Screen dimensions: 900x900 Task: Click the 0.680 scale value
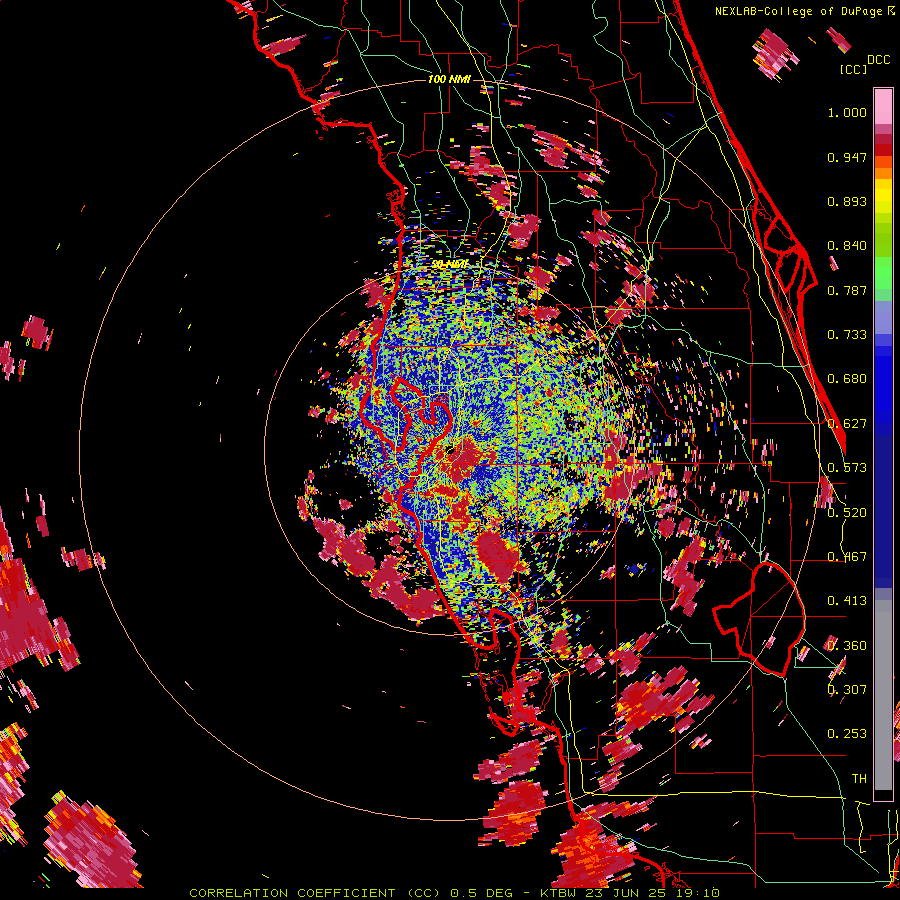847,379
